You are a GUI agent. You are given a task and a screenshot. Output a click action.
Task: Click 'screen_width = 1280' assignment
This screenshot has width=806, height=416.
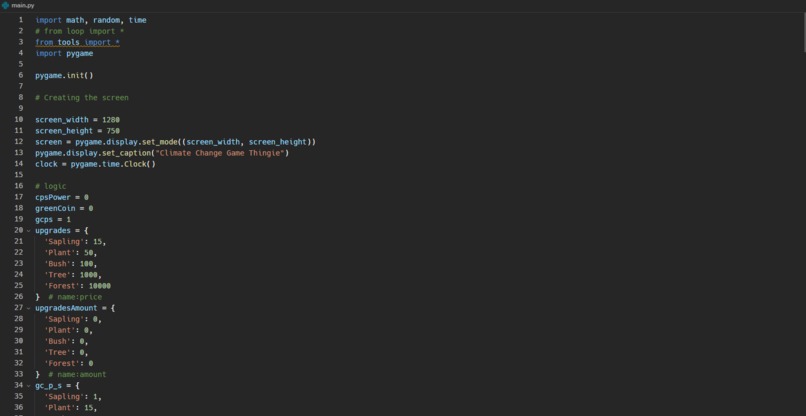(78, 120)
